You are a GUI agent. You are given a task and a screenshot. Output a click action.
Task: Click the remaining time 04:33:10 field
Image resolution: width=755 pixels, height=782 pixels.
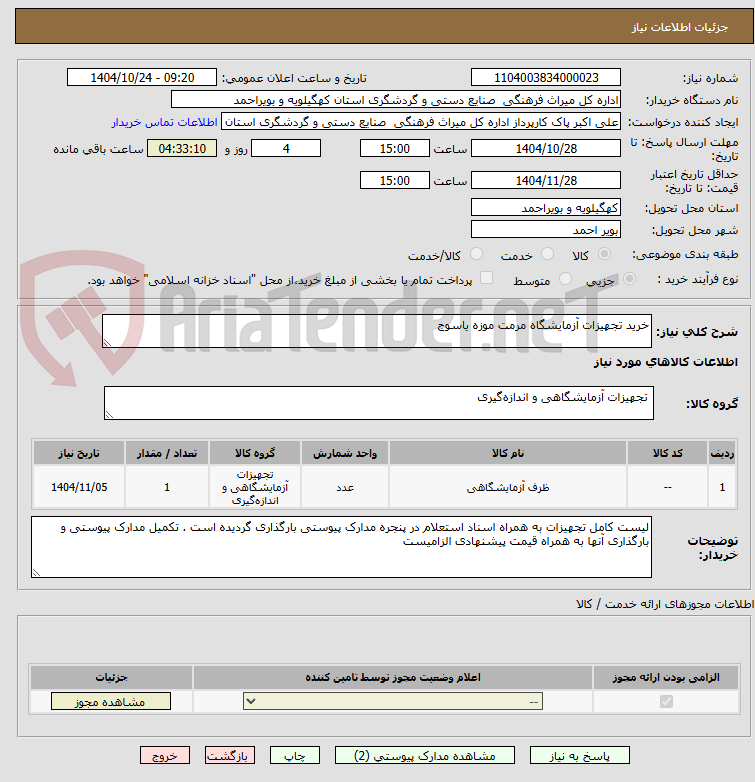182,149
